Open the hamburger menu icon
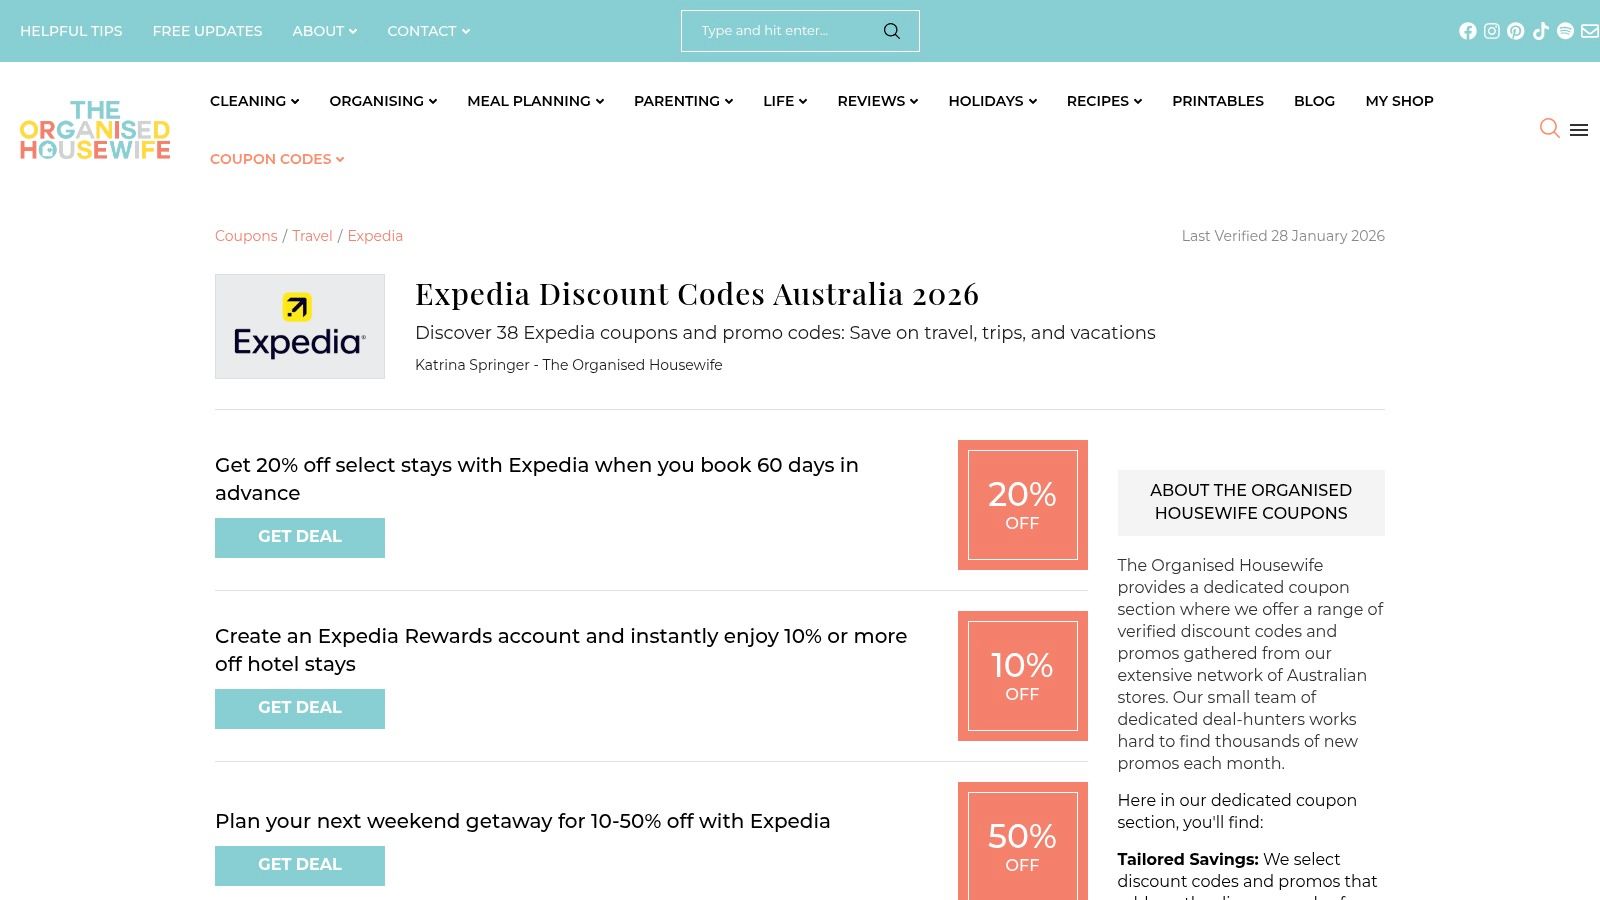 coord(1579,130)
